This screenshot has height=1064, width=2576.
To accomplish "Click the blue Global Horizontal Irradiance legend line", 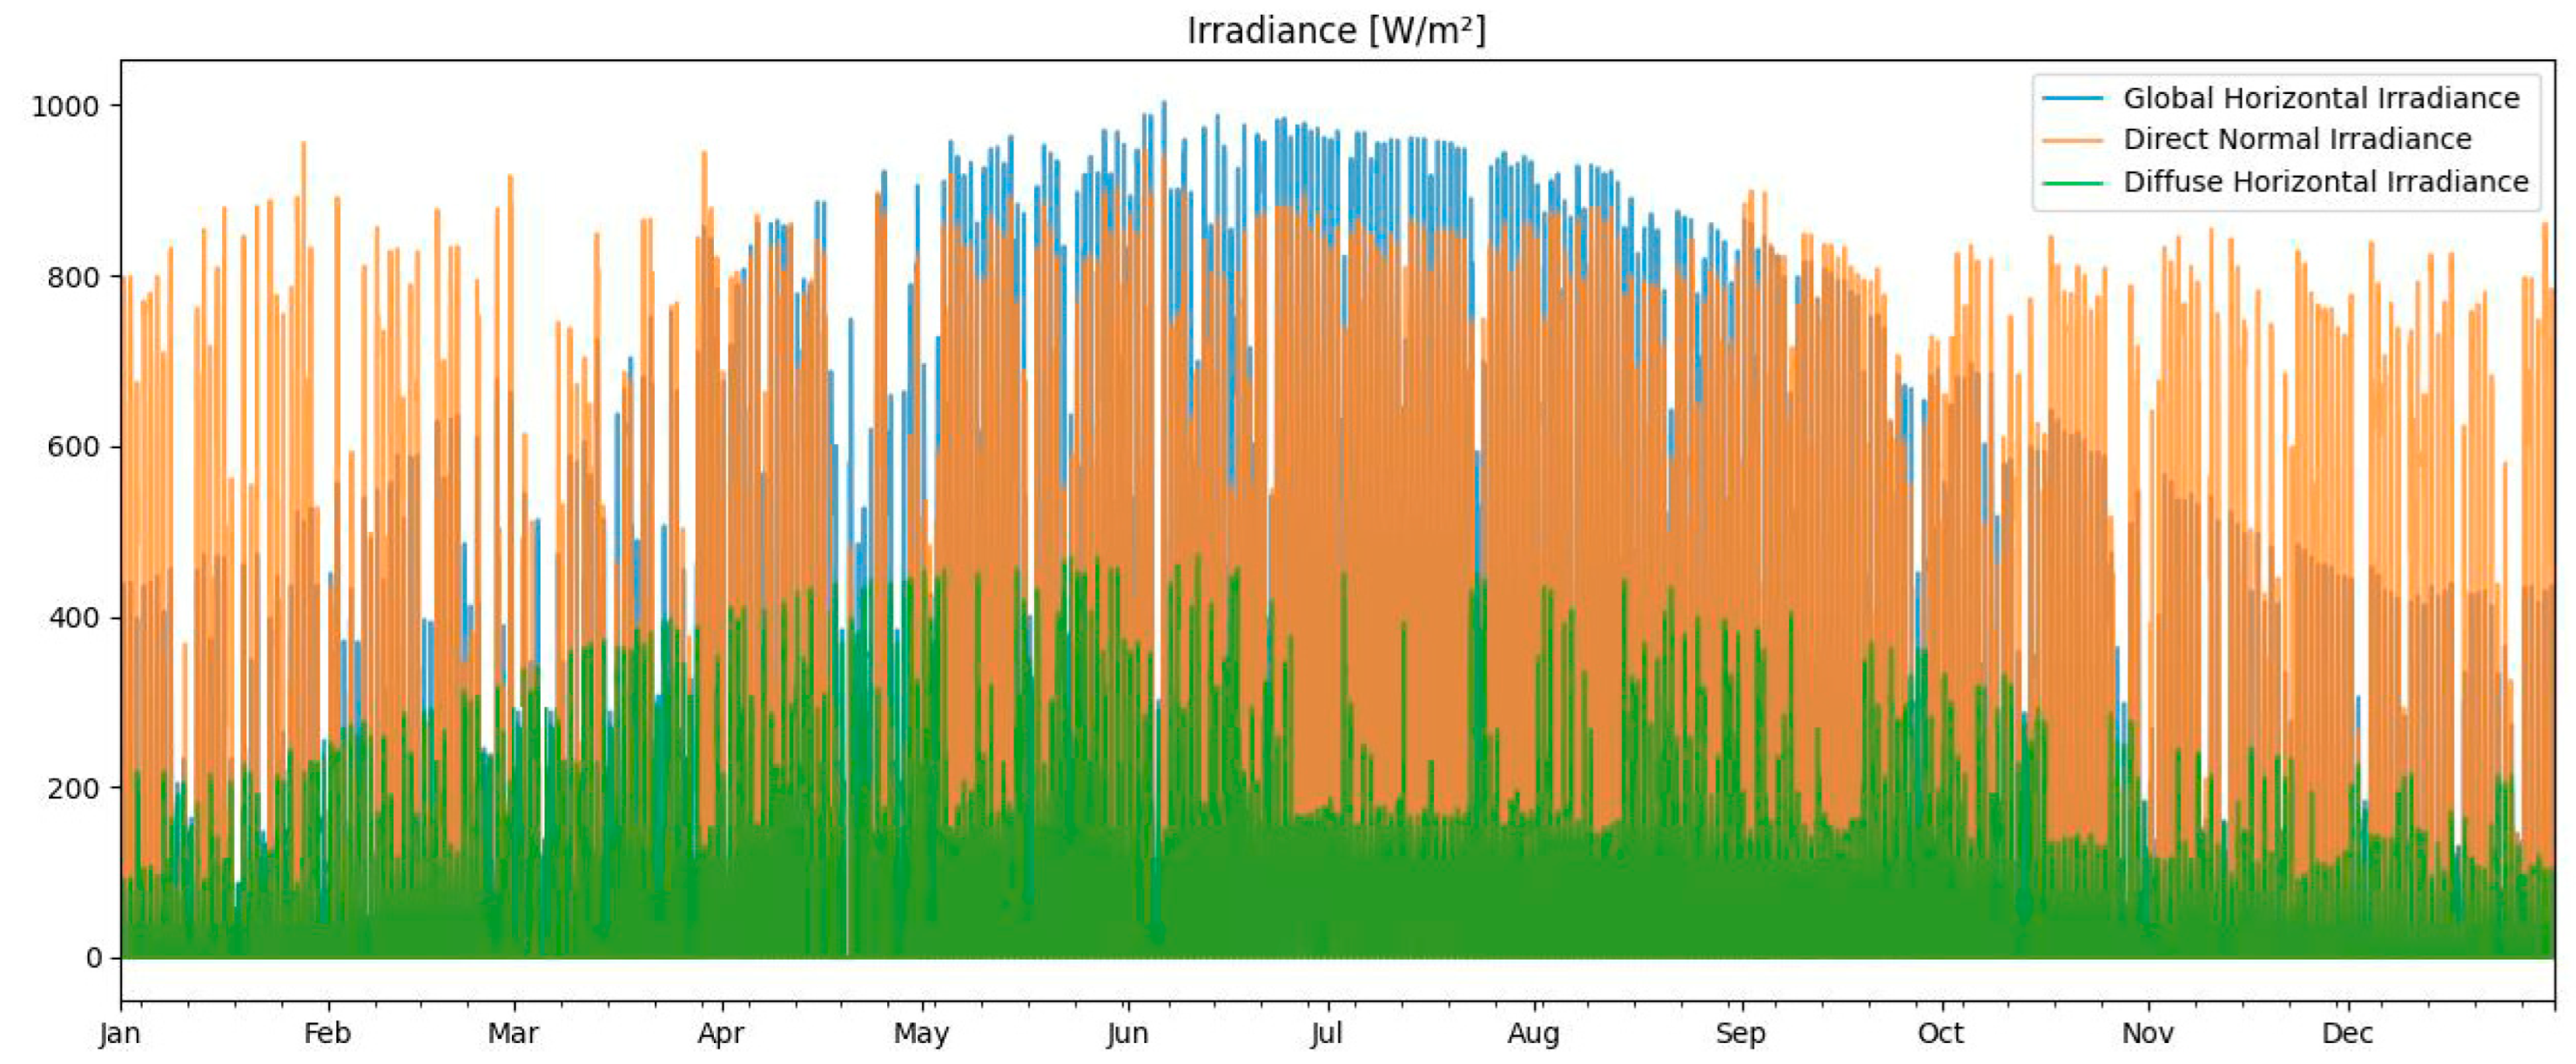I will pos(2072,98).
